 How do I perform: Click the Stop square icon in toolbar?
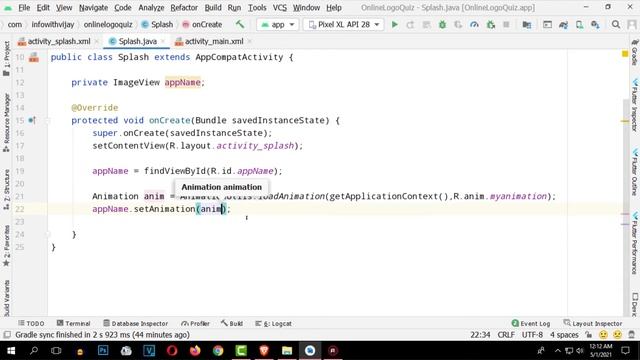[x=506, y=24]
